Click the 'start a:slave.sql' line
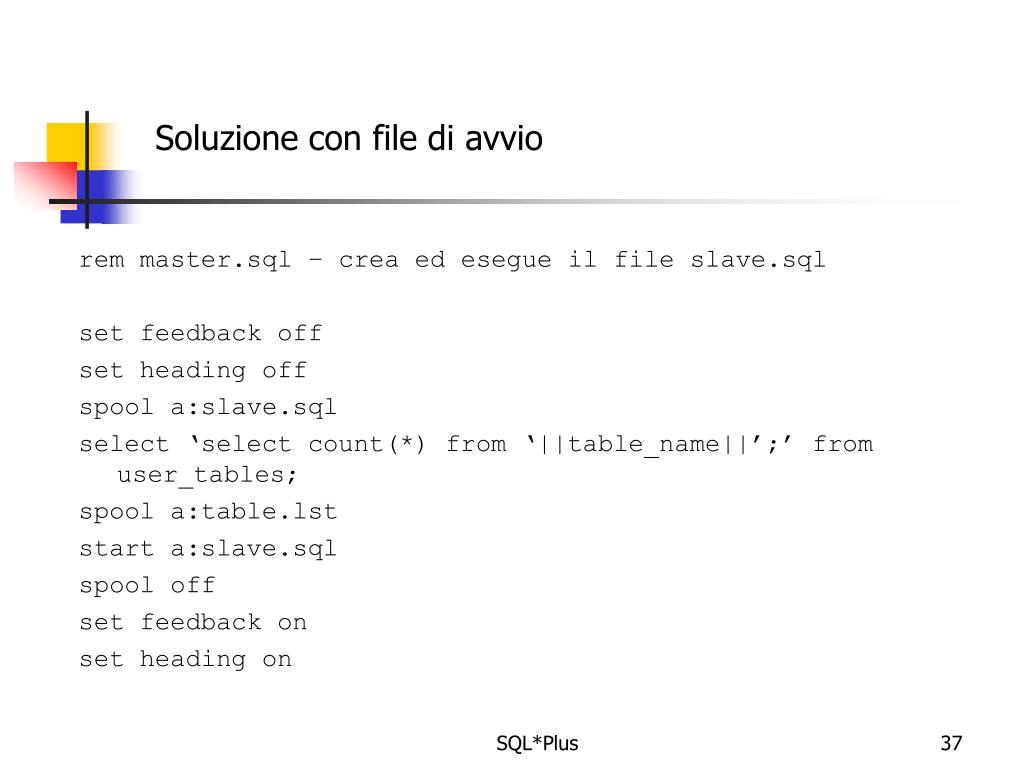 pyautogui.click(x=208, y=549)
